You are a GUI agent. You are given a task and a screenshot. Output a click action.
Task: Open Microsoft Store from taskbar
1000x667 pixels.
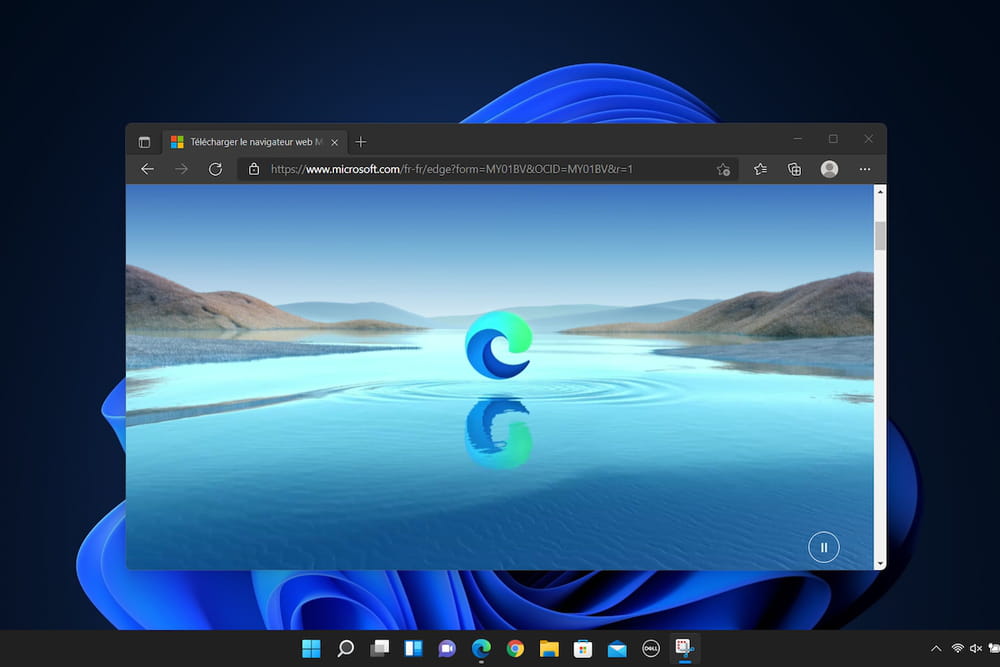583,649
